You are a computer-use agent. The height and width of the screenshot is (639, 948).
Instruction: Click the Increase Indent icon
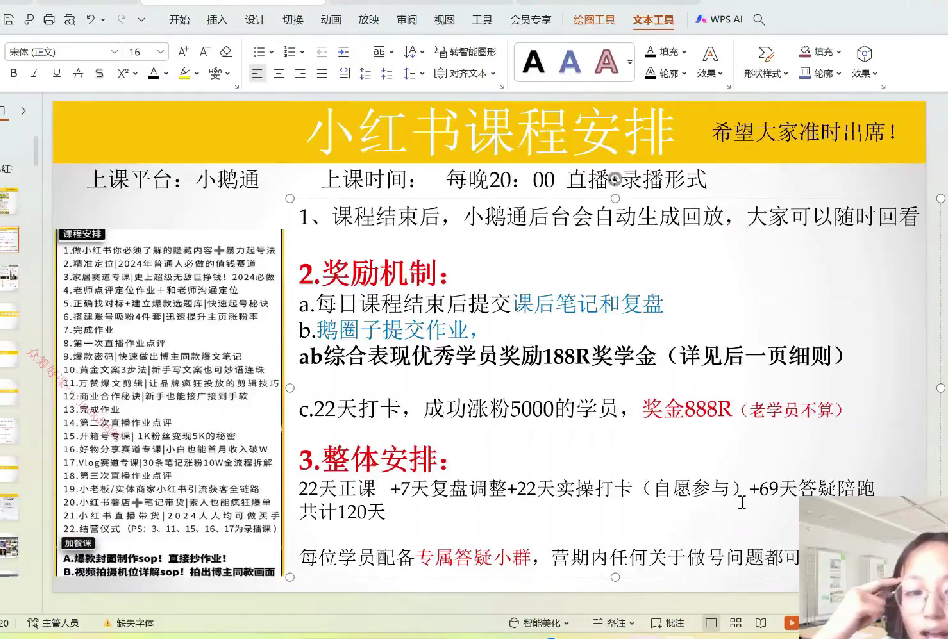[343, 52]
